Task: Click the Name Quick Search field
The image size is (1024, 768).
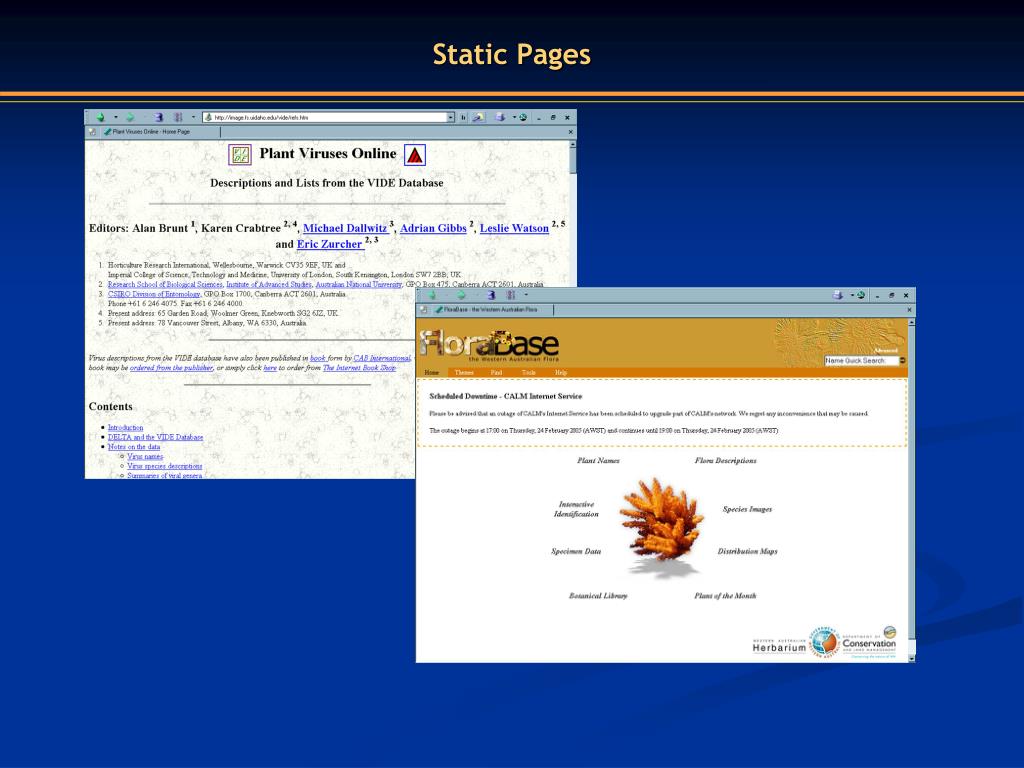Action: click(861, 360)
